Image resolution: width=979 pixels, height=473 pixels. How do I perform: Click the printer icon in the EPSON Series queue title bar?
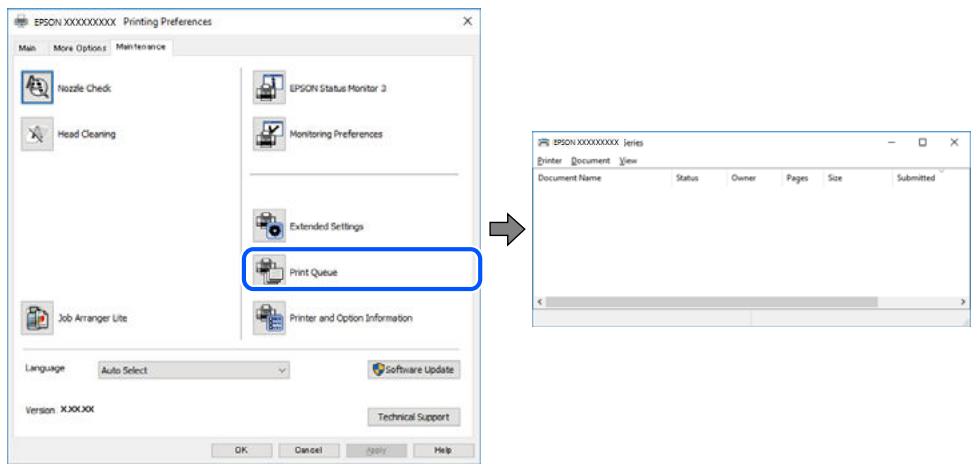click(x=544, y=142)
